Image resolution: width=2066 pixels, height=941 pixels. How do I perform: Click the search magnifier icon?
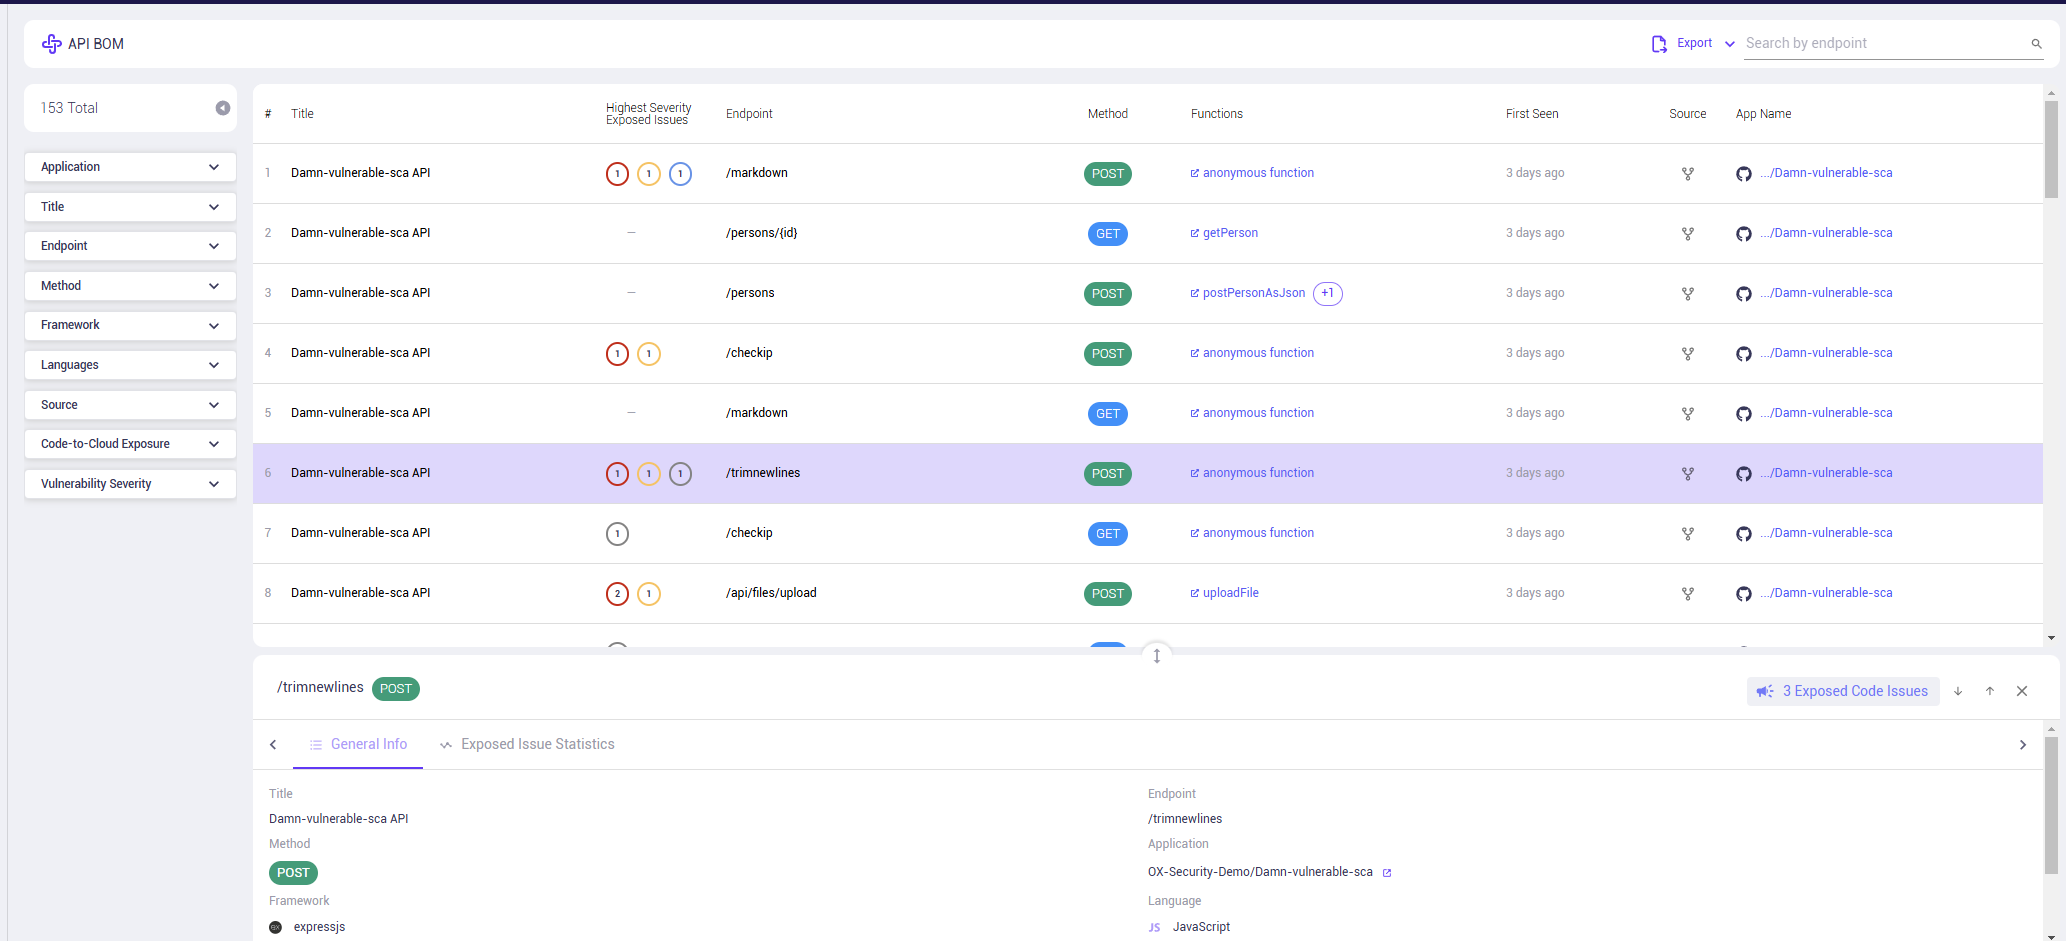[x=2036, y=44]
